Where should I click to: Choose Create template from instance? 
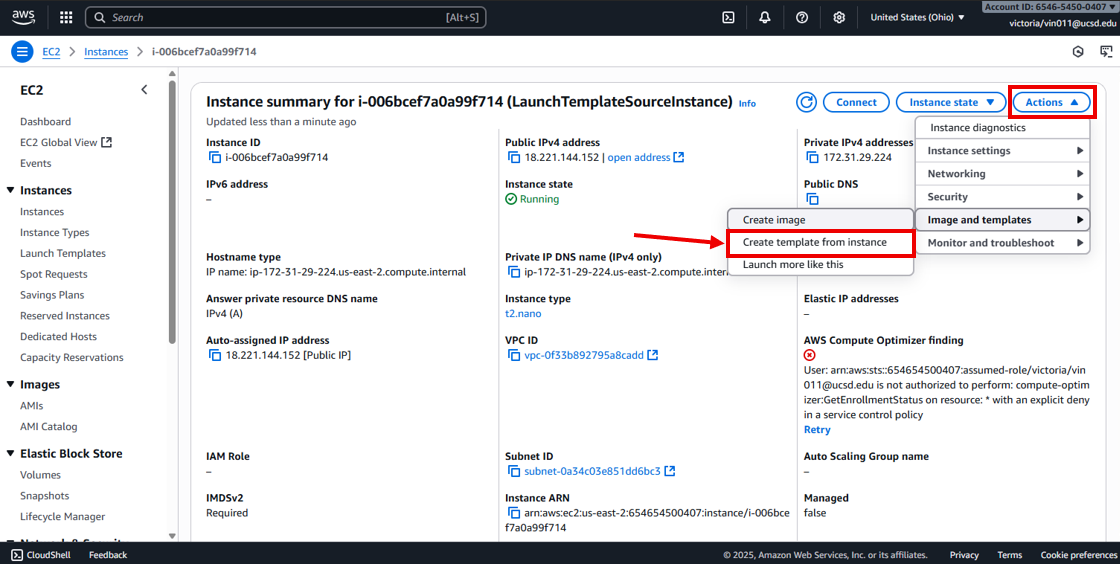coord(820,242)
